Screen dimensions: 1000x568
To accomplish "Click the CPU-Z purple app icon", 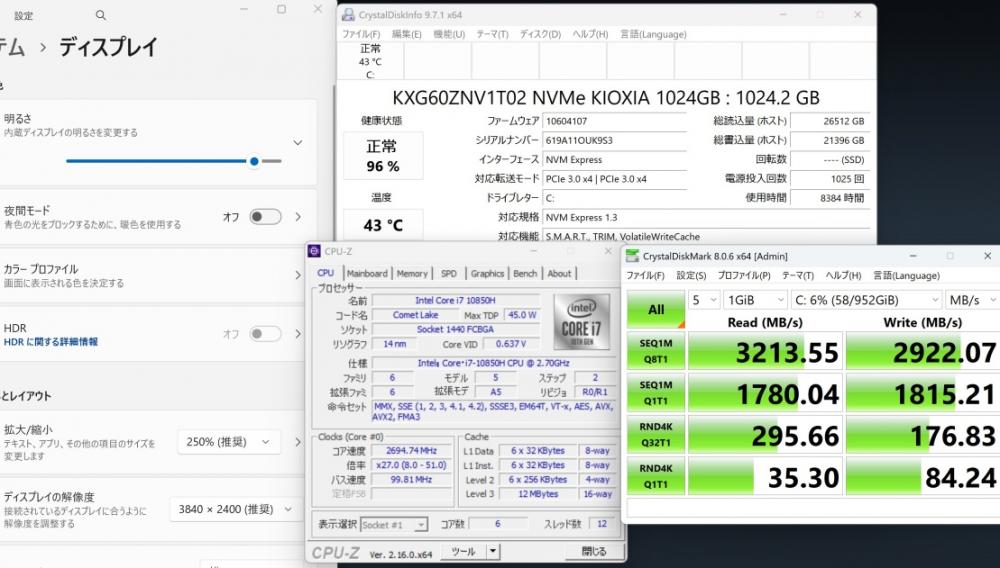I will click(314, 251).
